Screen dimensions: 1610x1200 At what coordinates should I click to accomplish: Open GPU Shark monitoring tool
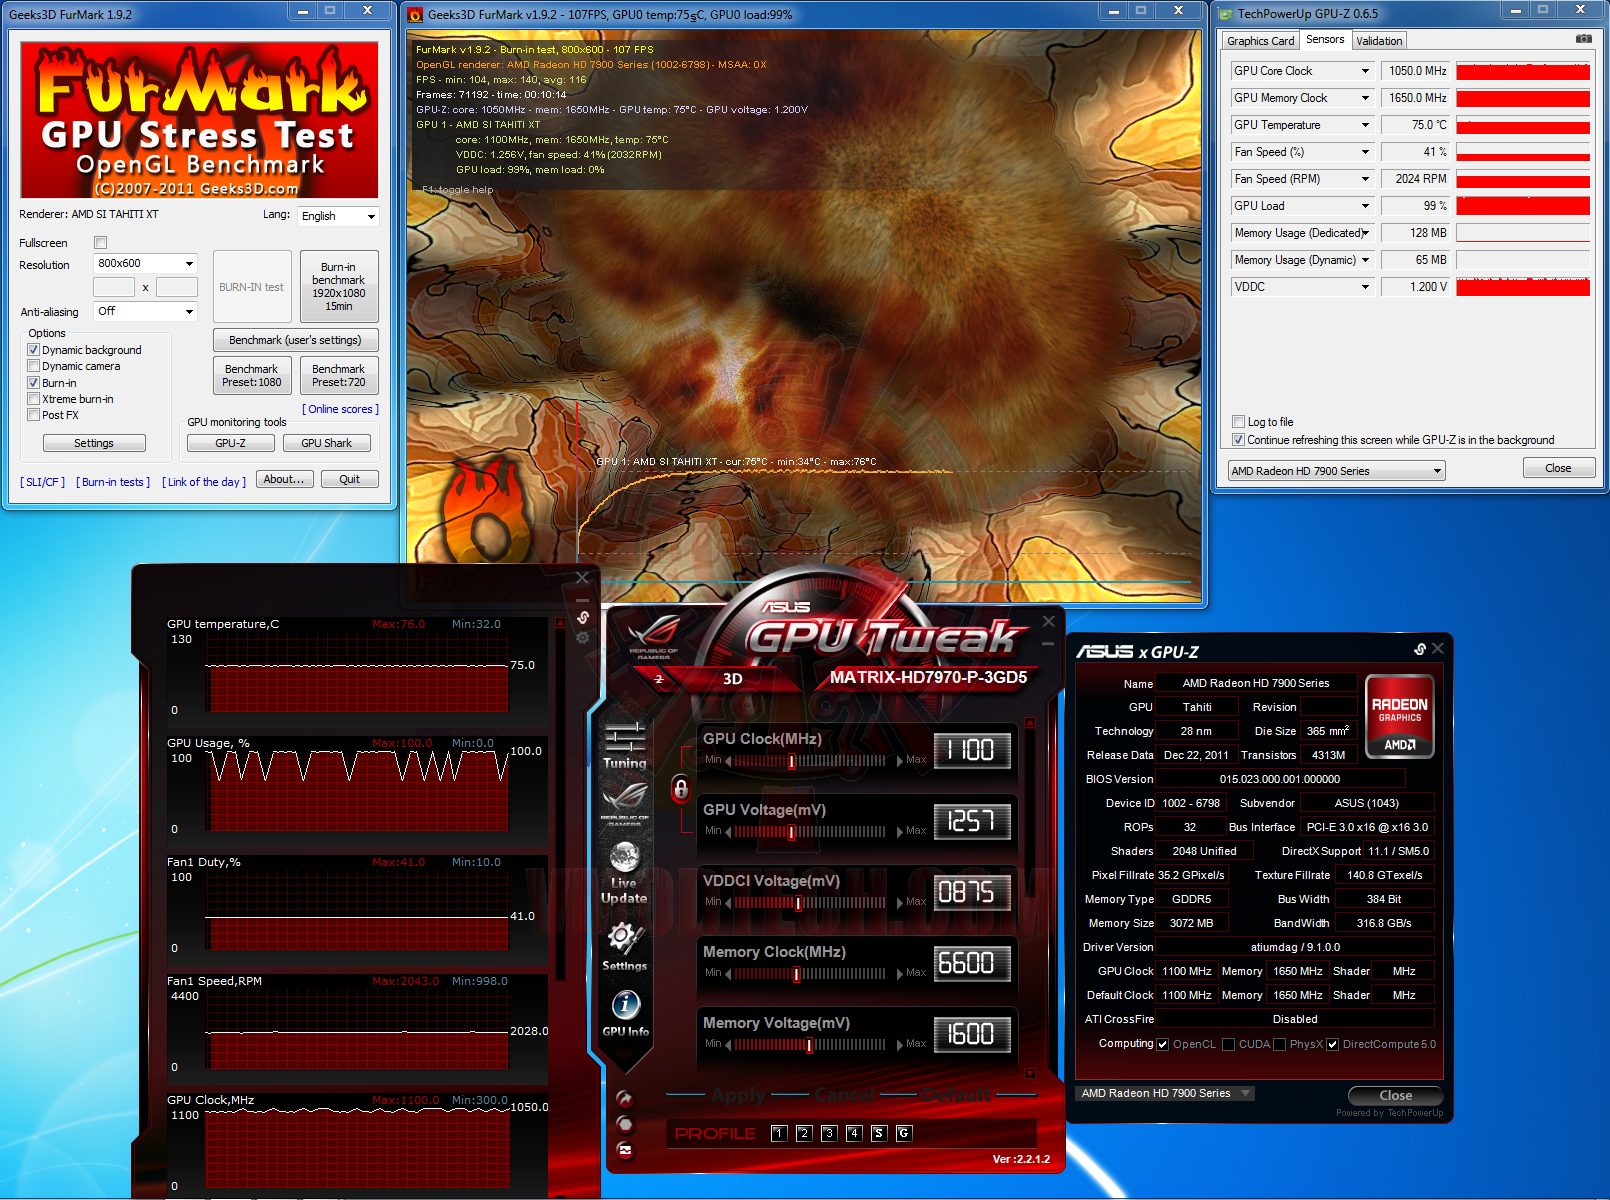(x=326, y=443)
